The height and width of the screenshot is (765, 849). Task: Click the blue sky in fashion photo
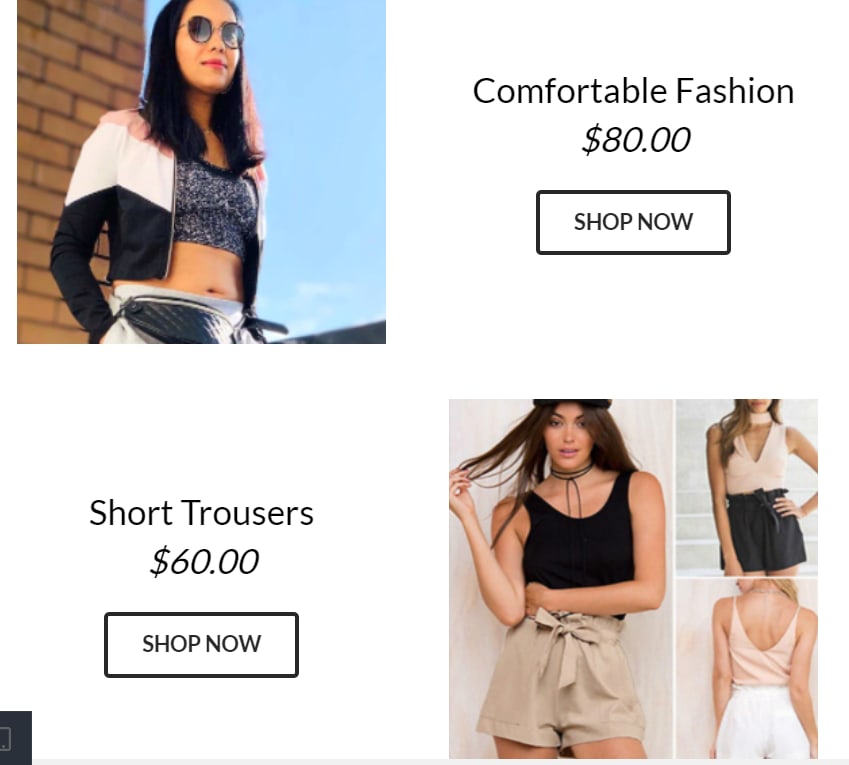(x=325, y=135)
